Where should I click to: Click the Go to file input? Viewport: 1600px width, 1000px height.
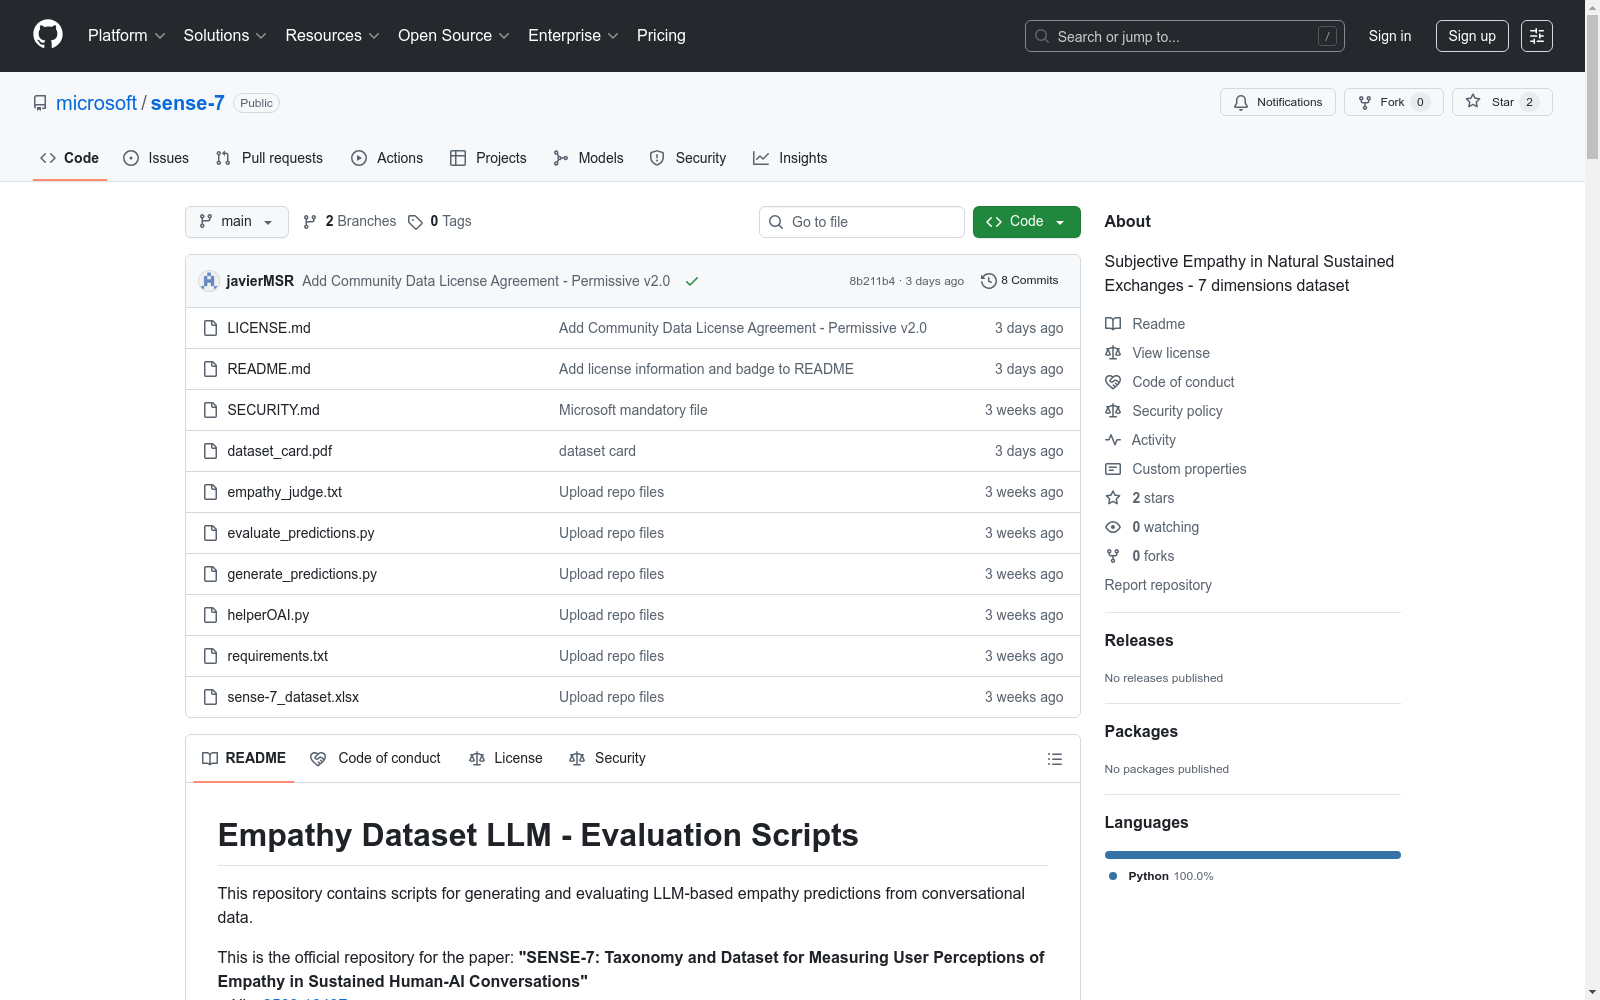(862, 222)
